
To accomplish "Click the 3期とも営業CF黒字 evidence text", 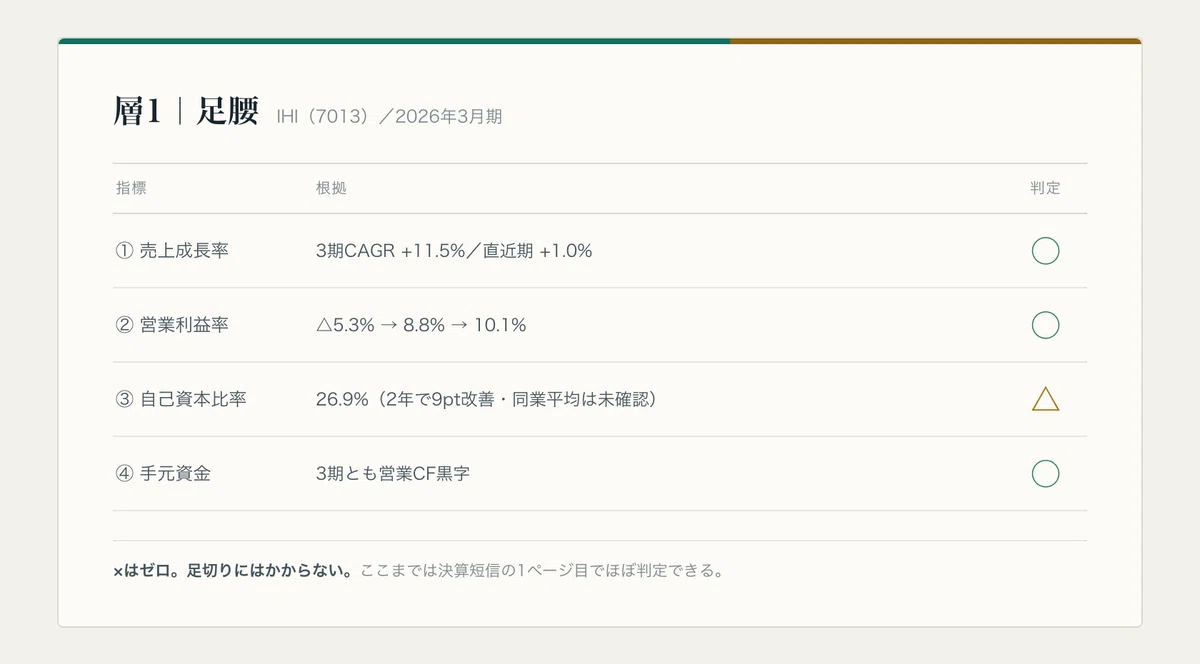I will 393,473.
